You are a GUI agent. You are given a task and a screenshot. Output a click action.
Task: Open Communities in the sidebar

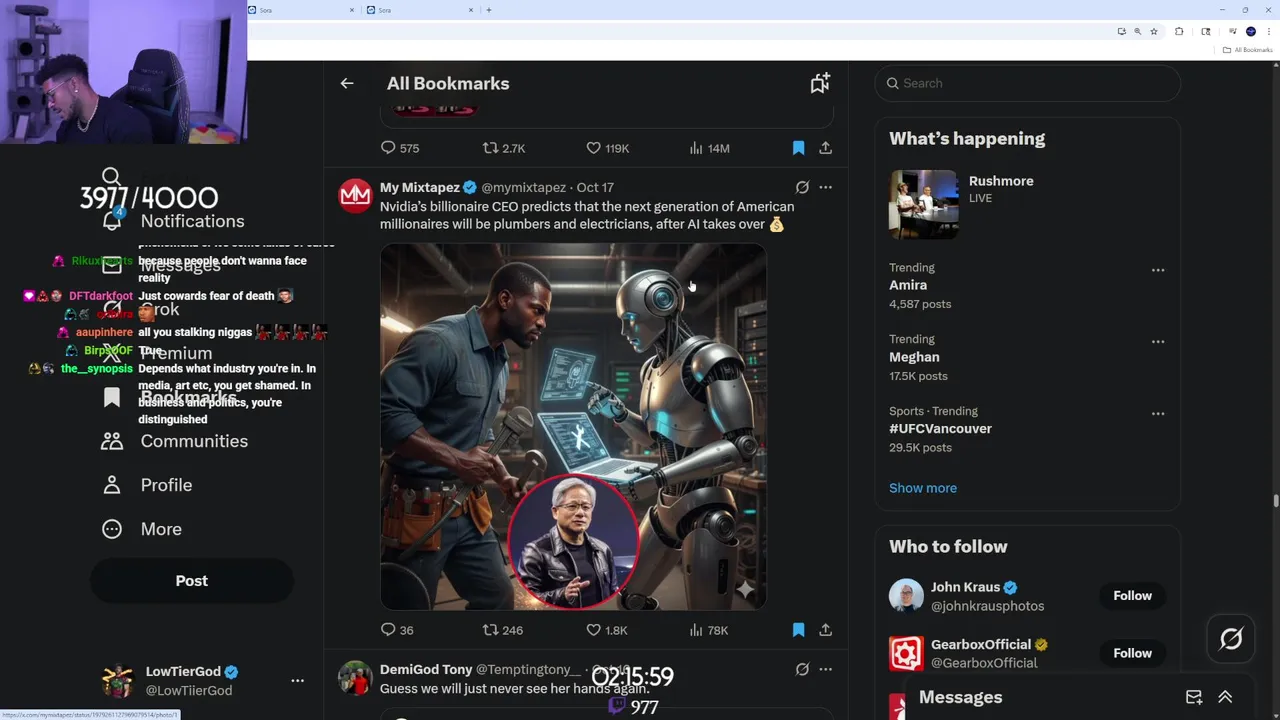coord(174,441)
